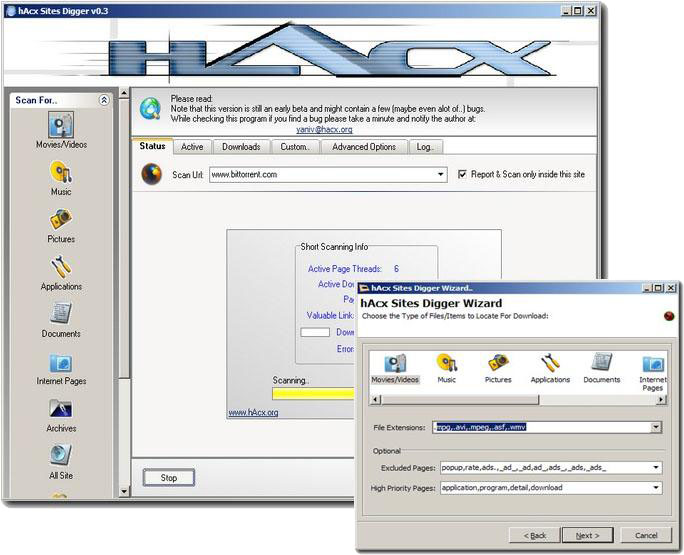Click the empty box beside Down label
The height and width of the screenshot is (555, 684).
click(315, 332)
